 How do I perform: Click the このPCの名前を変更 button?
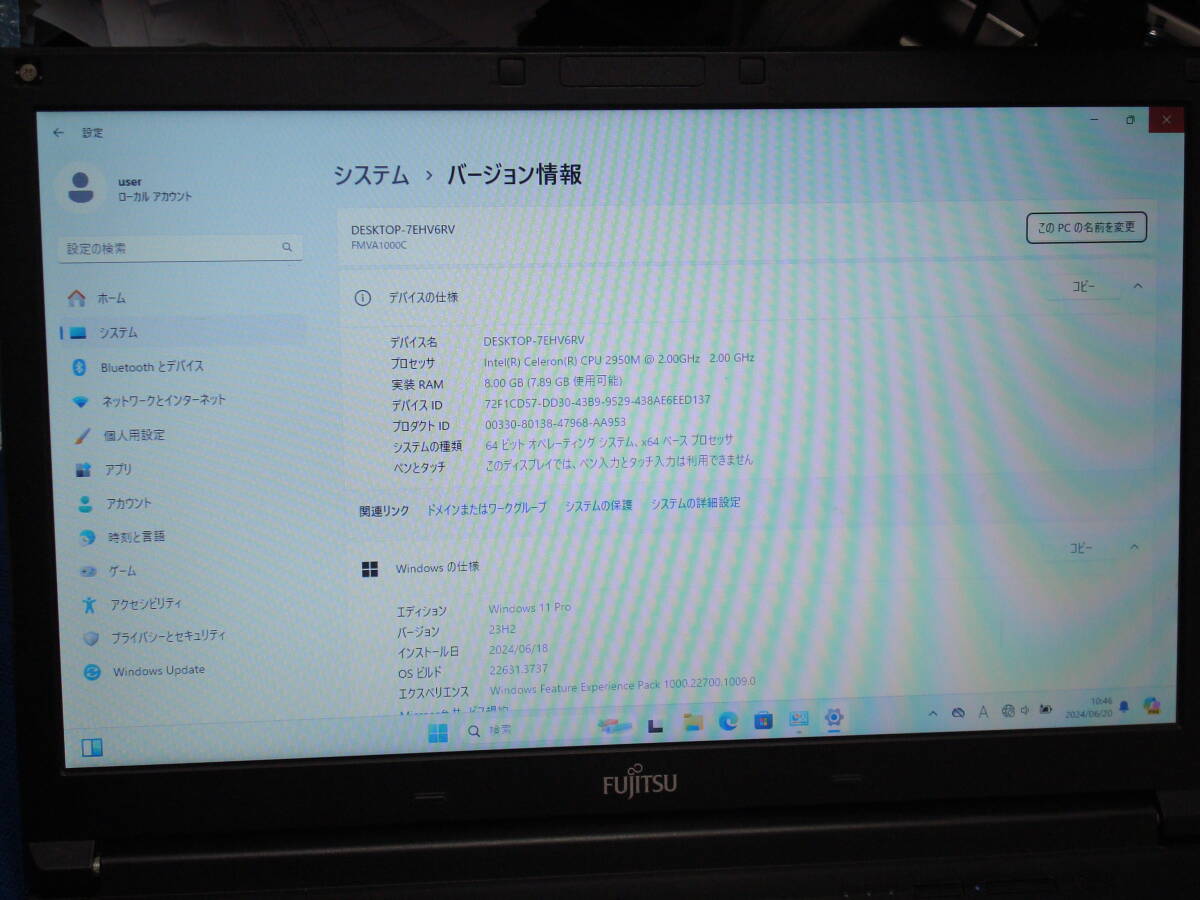coord(1086,227)
